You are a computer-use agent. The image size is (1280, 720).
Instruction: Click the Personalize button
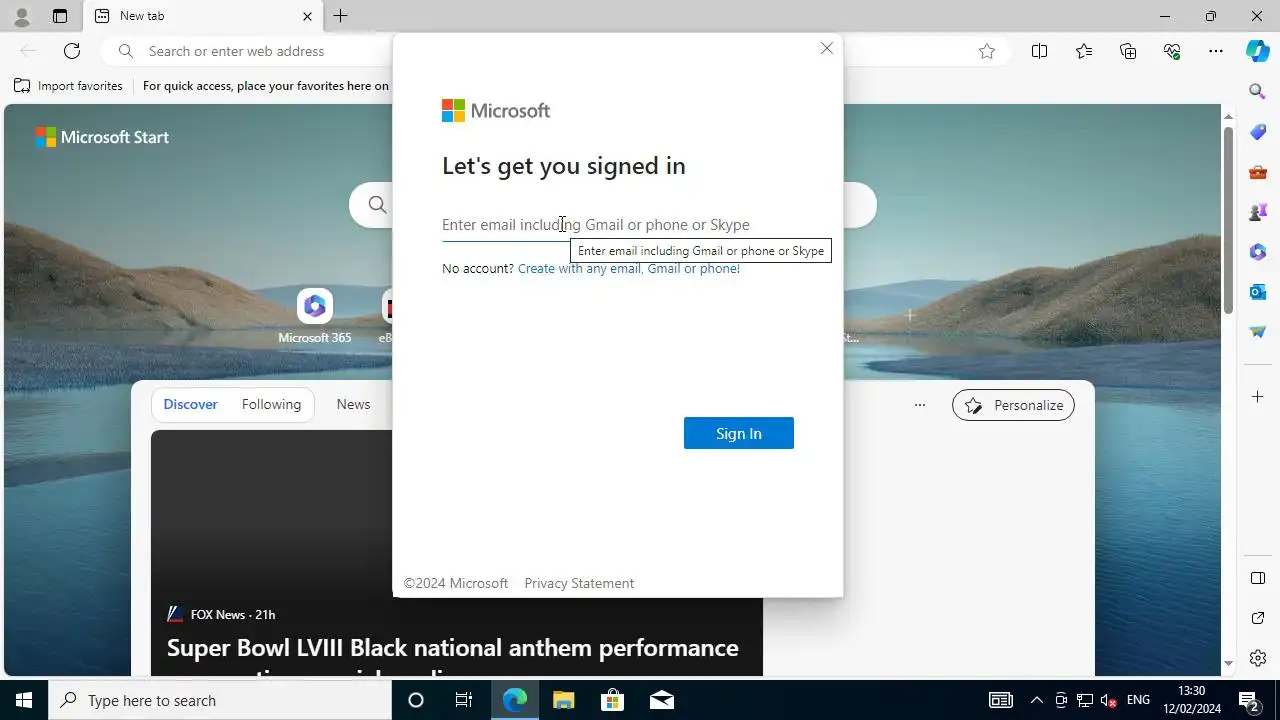[1013, 405]
